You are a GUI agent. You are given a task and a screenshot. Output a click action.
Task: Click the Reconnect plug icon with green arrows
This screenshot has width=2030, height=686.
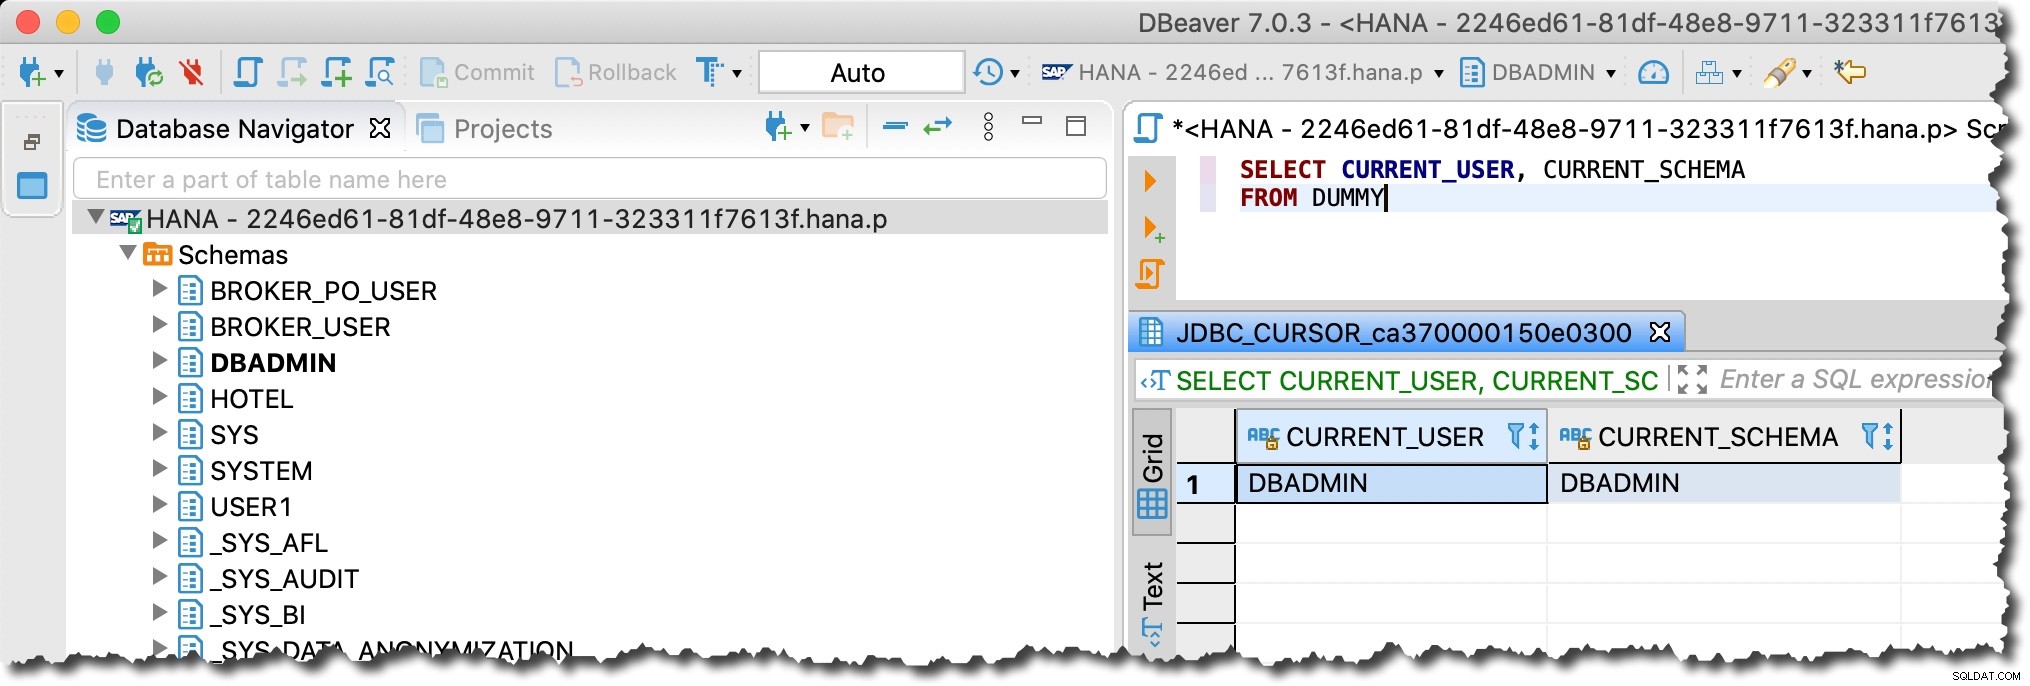(148, 72)
